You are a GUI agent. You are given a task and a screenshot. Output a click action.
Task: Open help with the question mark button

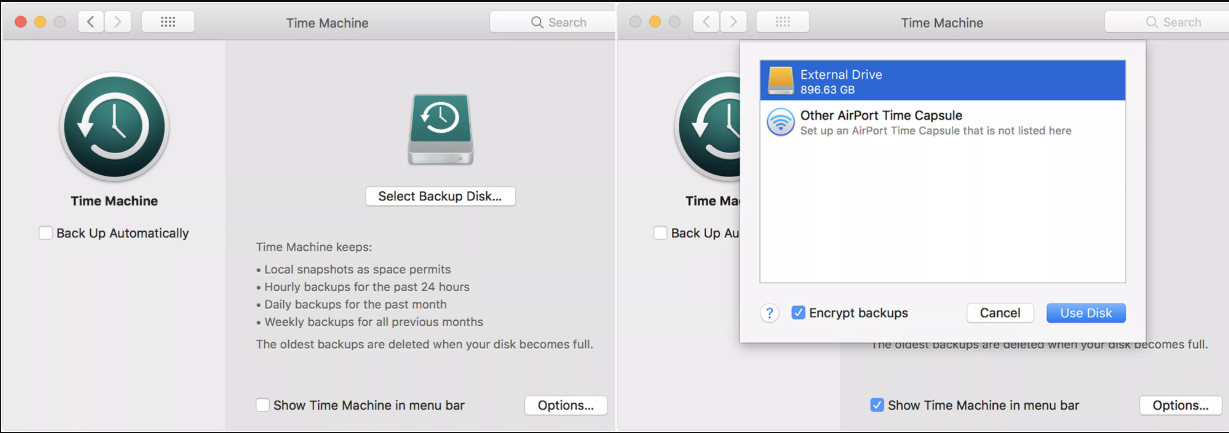coord(770,313)
